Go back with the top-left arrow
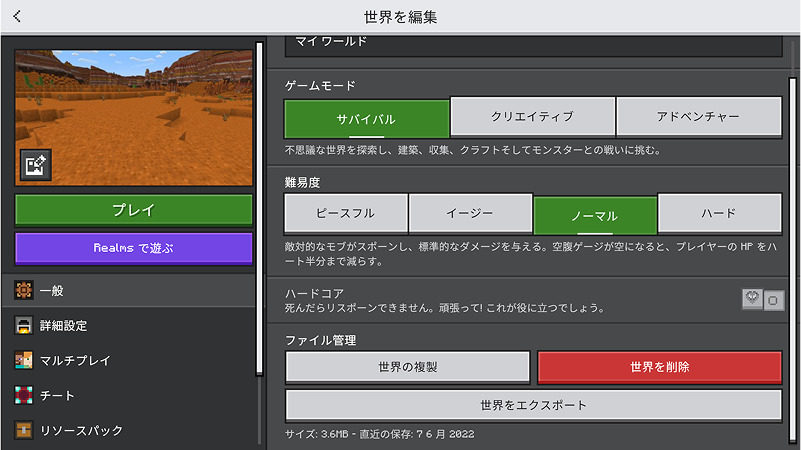This screenshot has width=801, height=450. coord(17,16)
